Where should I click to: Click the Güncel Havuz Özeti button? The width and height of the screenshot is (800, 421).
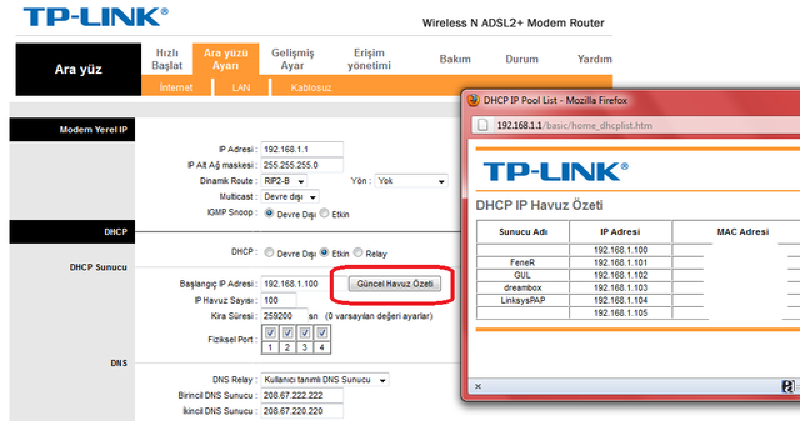[395, 284]
